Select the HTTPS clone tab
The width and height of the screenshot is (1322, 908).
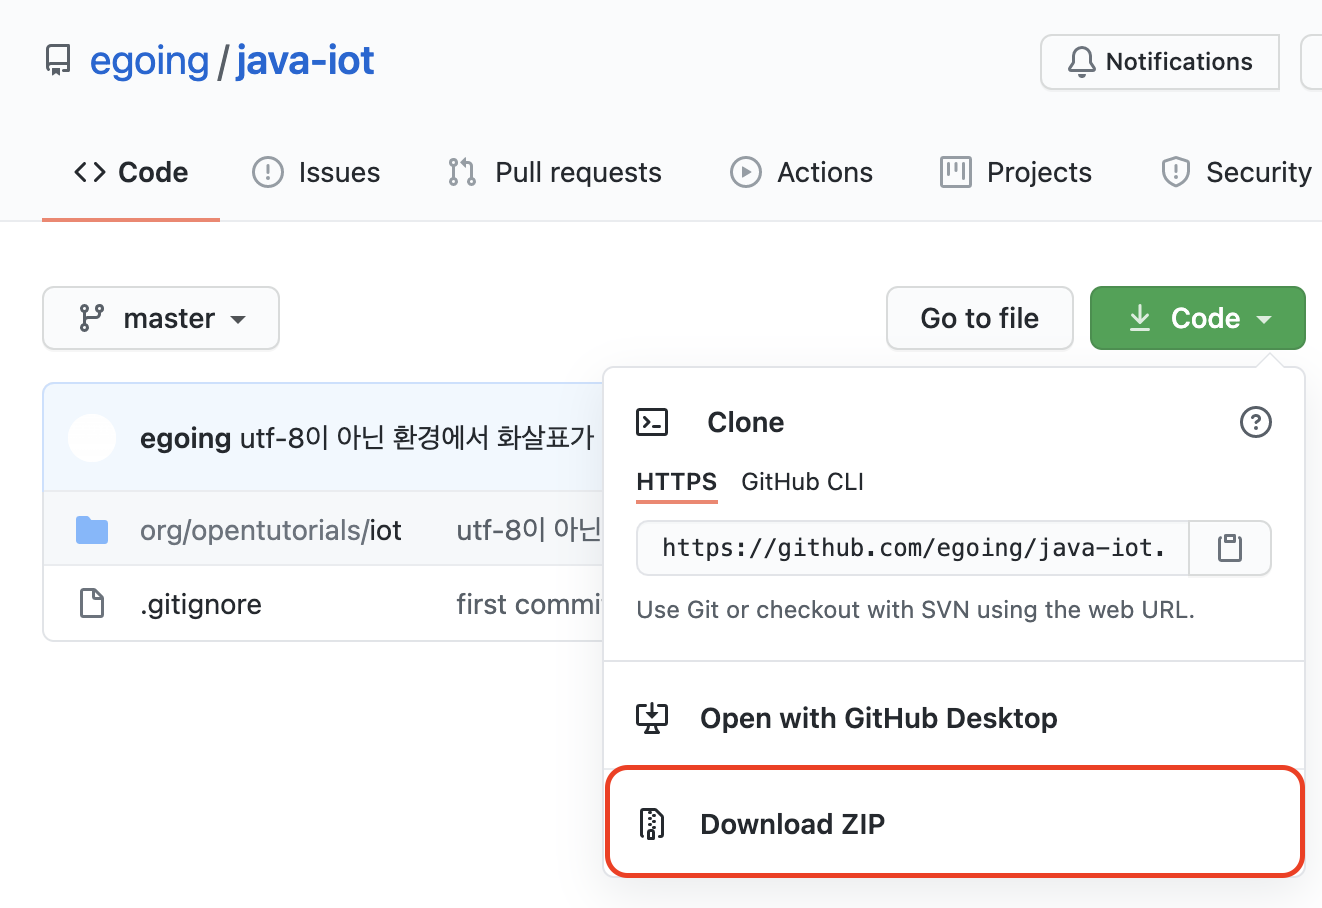pos(677,482)
